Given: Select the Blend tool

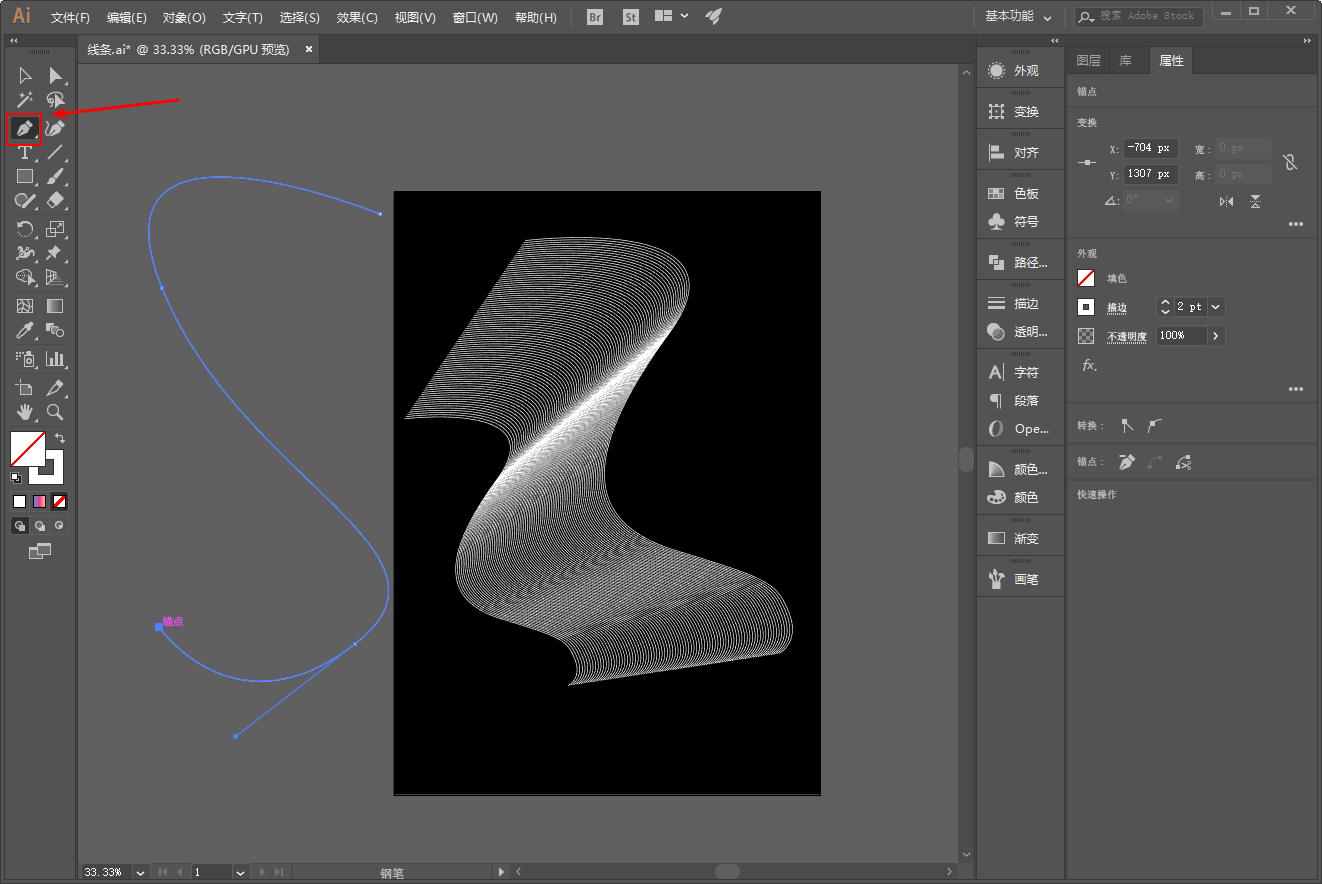Looking at the screenshot, I should pos(56,330).
